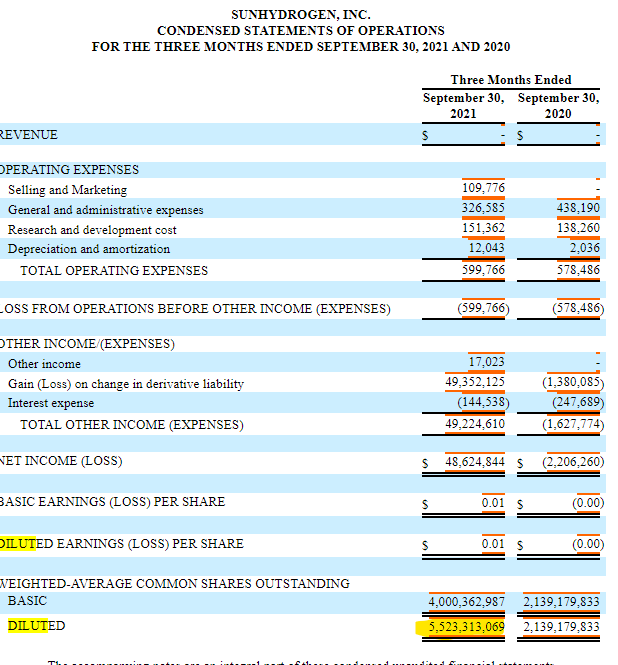The image size is (618, 665).
Task: Select total operating expenses 599,766 value
Action: pos(483,270)
